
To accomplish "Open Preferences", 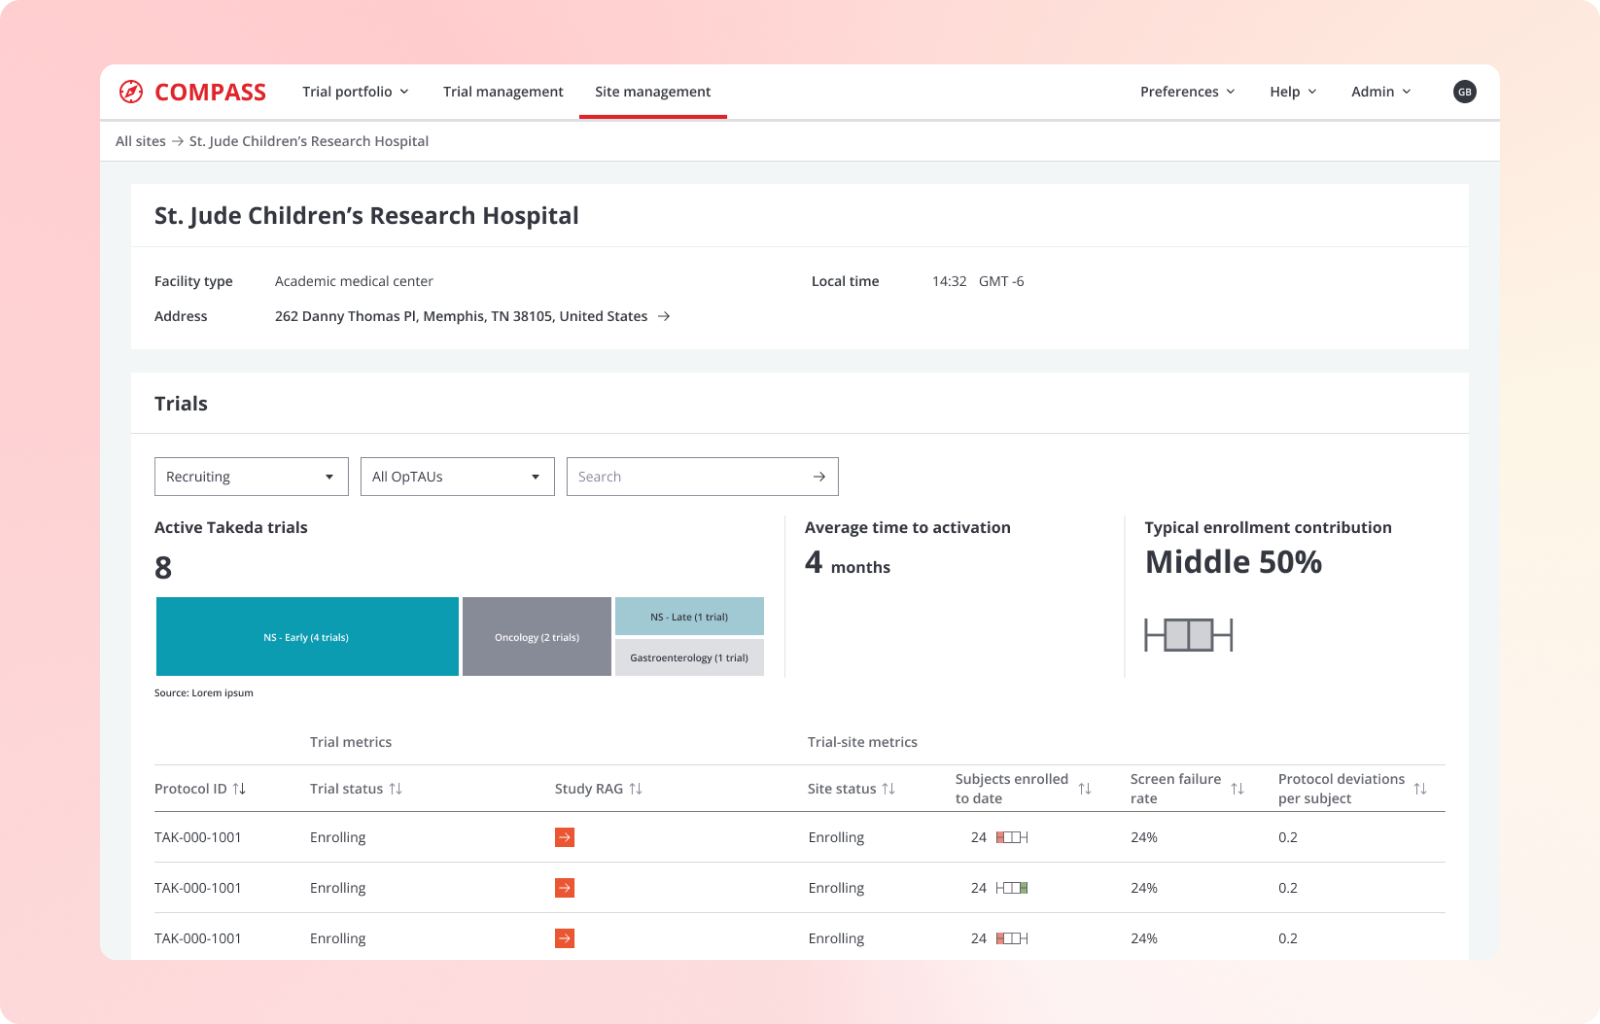I will click(1187, 91).
